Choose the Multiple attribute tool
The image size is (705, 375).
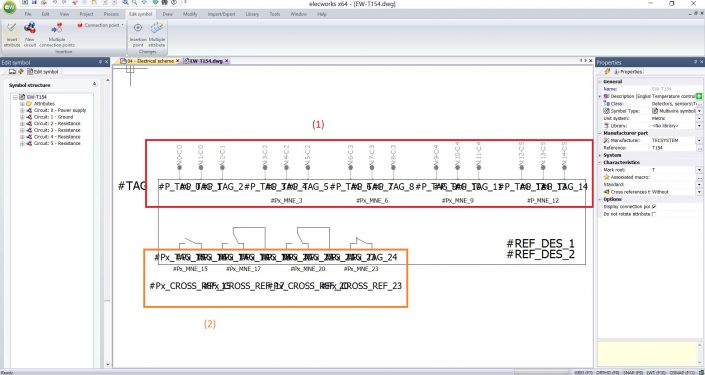pyautogui.click(x=157, y=34)
